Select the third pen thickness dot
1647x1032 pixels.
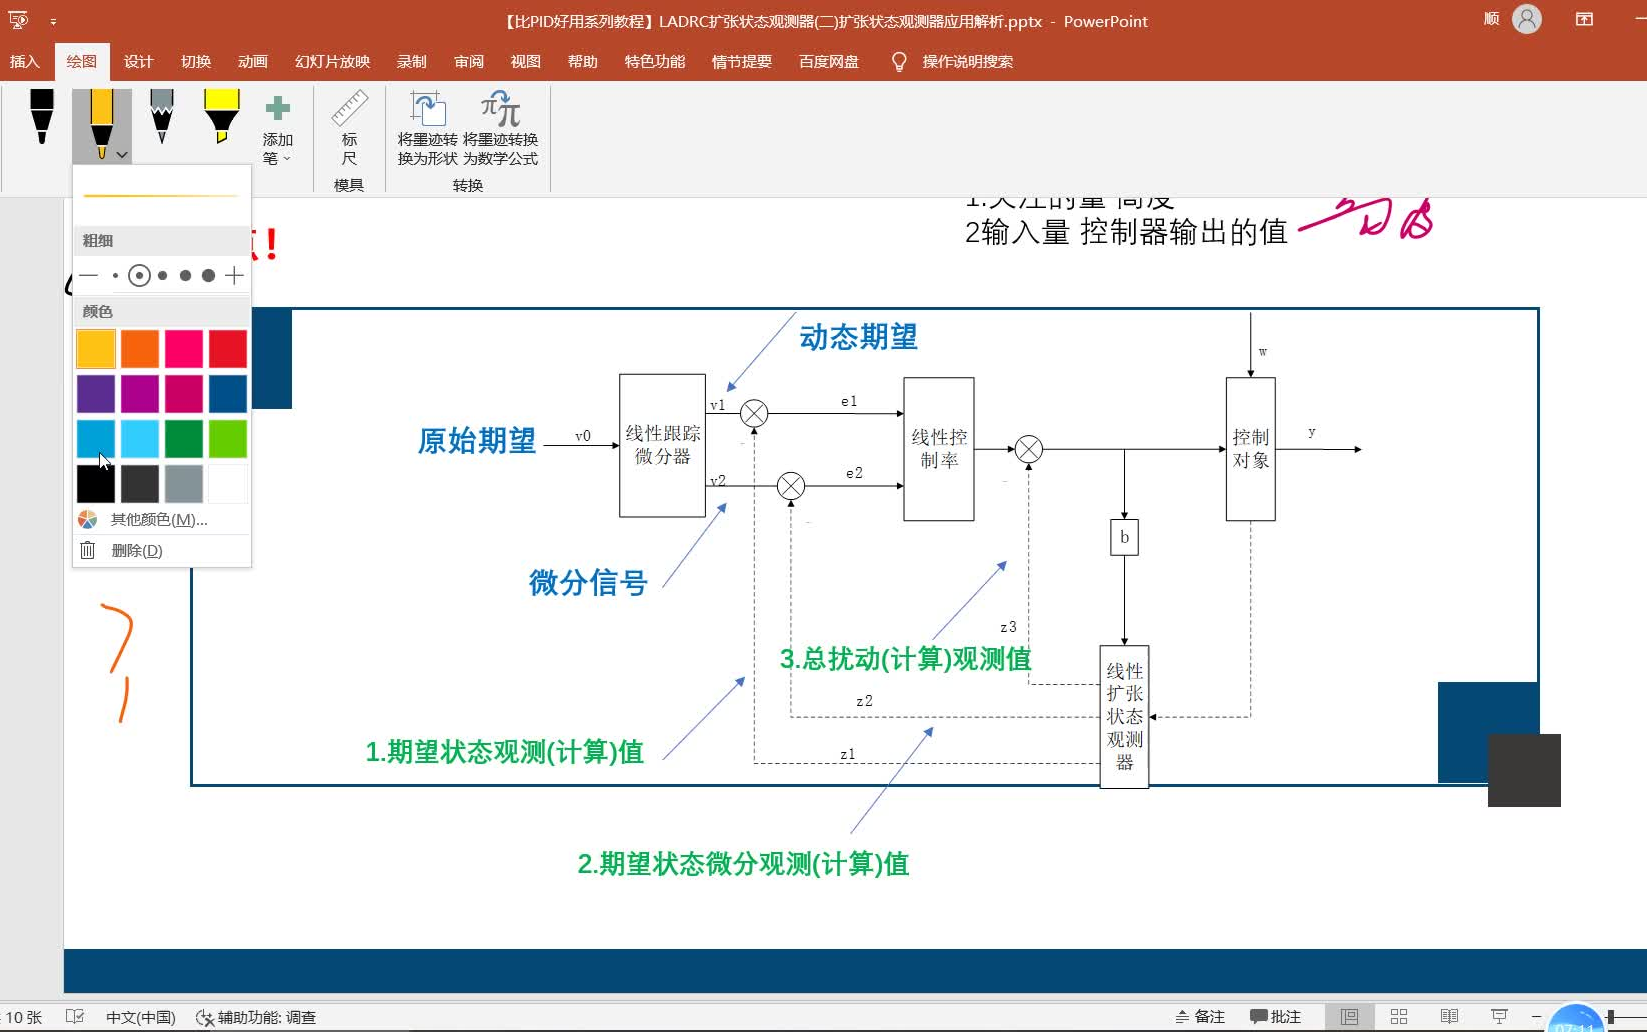coord(162,275)
